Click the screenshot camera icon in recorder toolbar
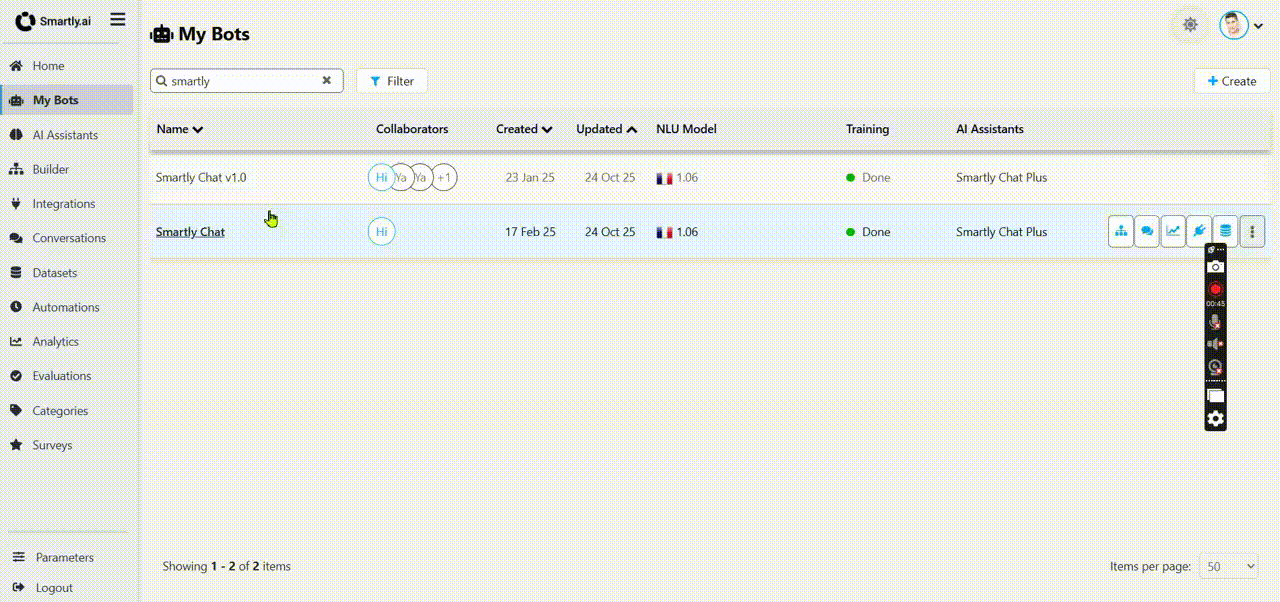The image size is (1280, 602). 1215,266
